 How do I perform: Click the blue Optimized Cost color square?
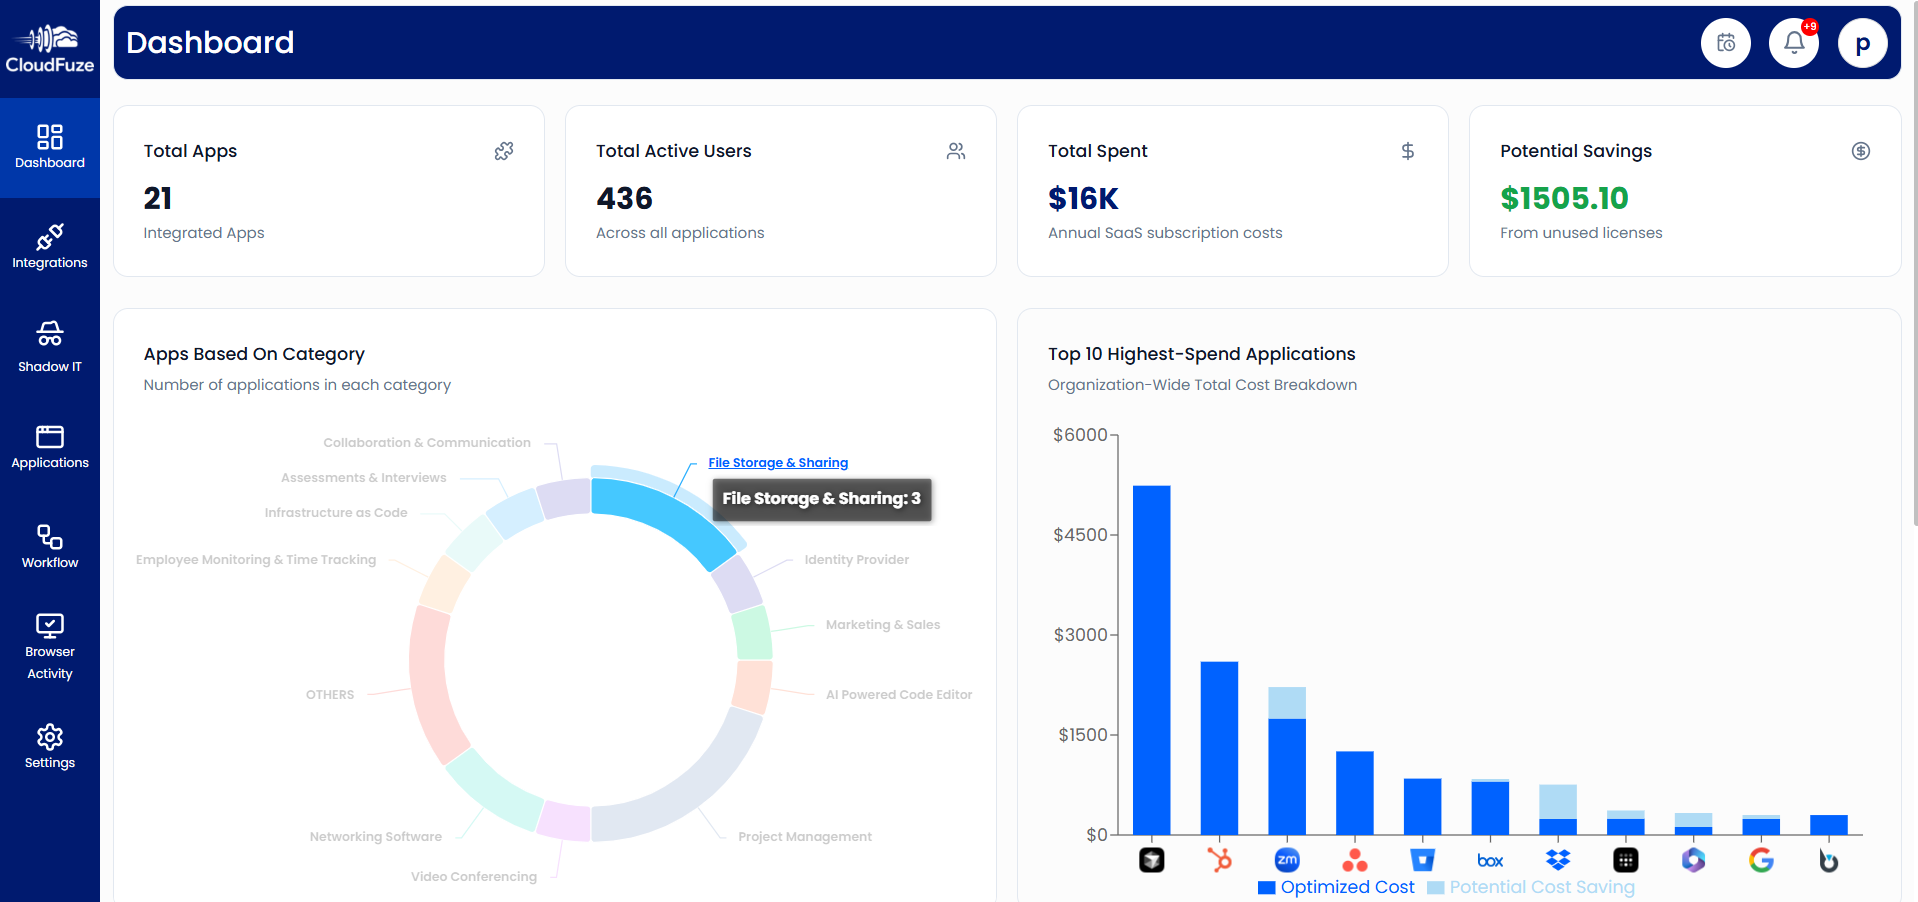pos(1266,886)
